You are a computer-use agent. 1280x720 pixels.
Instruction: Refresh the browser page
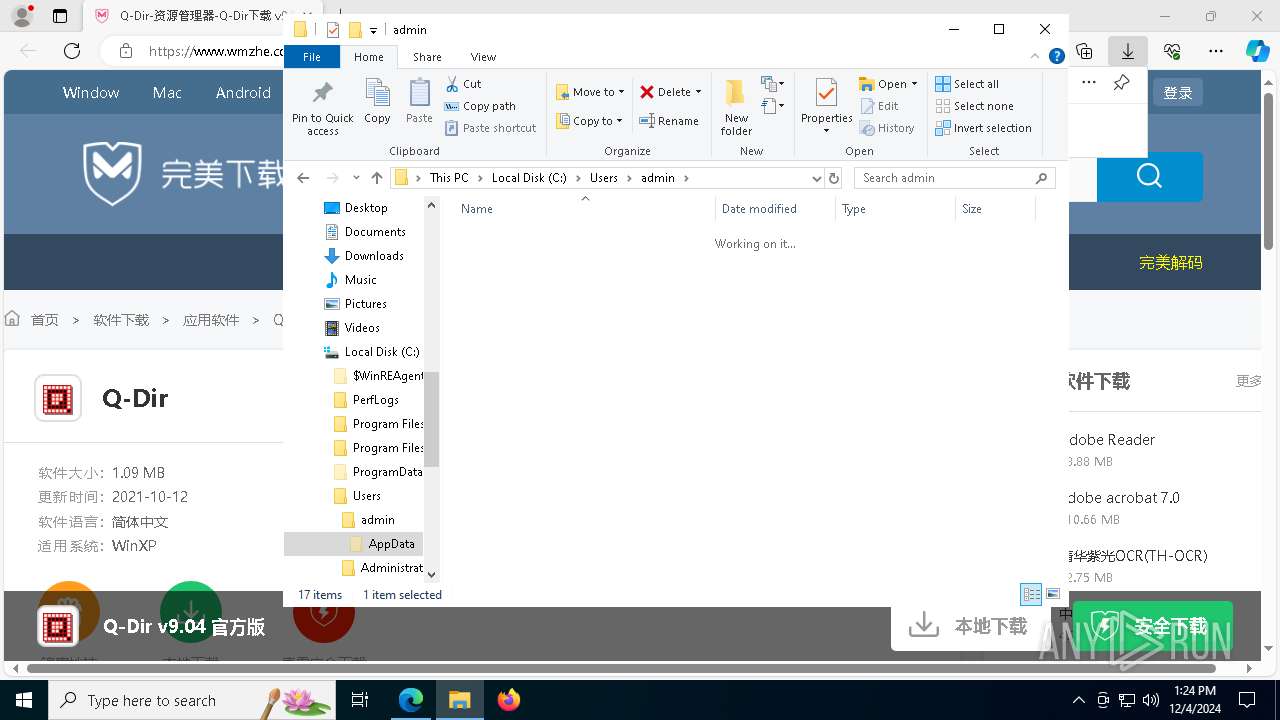click(x=72, y=50)
